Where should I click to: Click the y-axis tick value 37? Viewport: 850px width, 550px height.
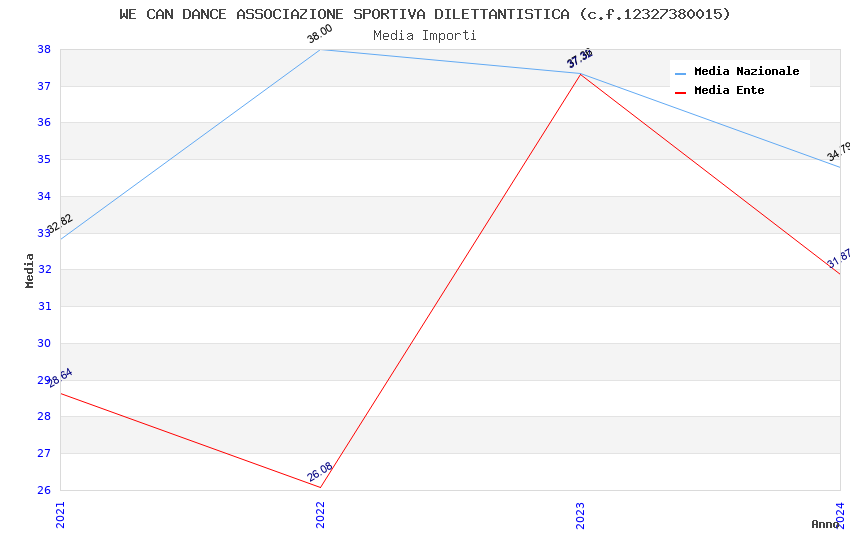pyautogui.click(x=44, y=86)
